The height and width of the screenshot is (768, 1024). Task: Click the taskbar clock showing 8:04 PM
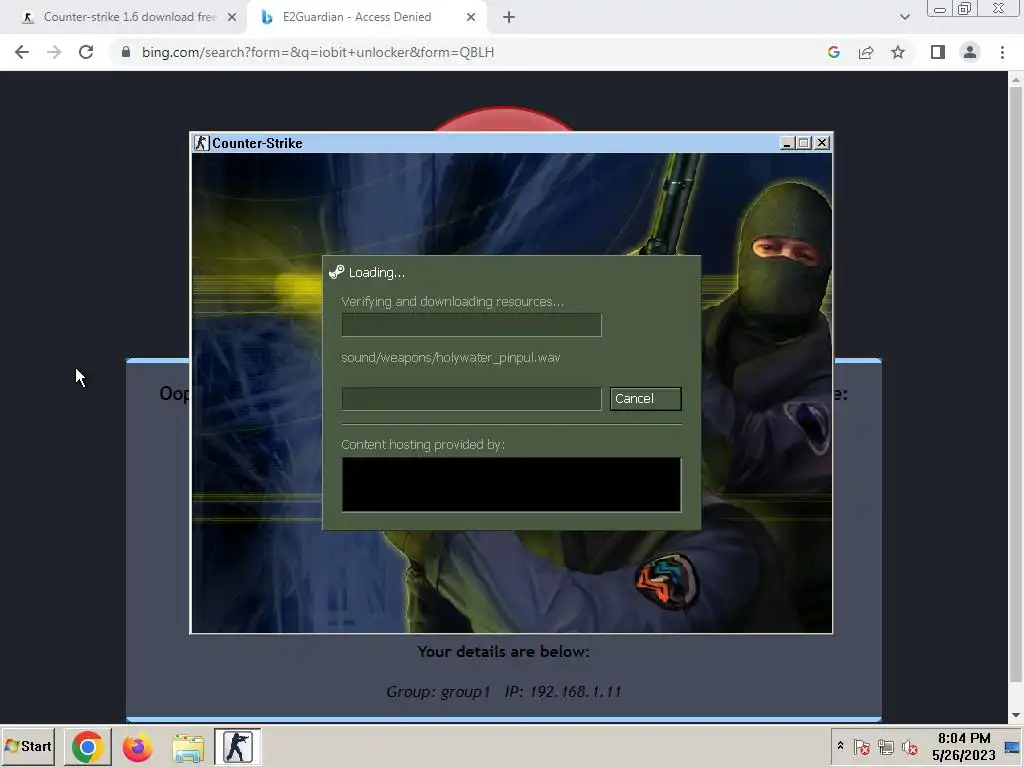pos(964,746)
